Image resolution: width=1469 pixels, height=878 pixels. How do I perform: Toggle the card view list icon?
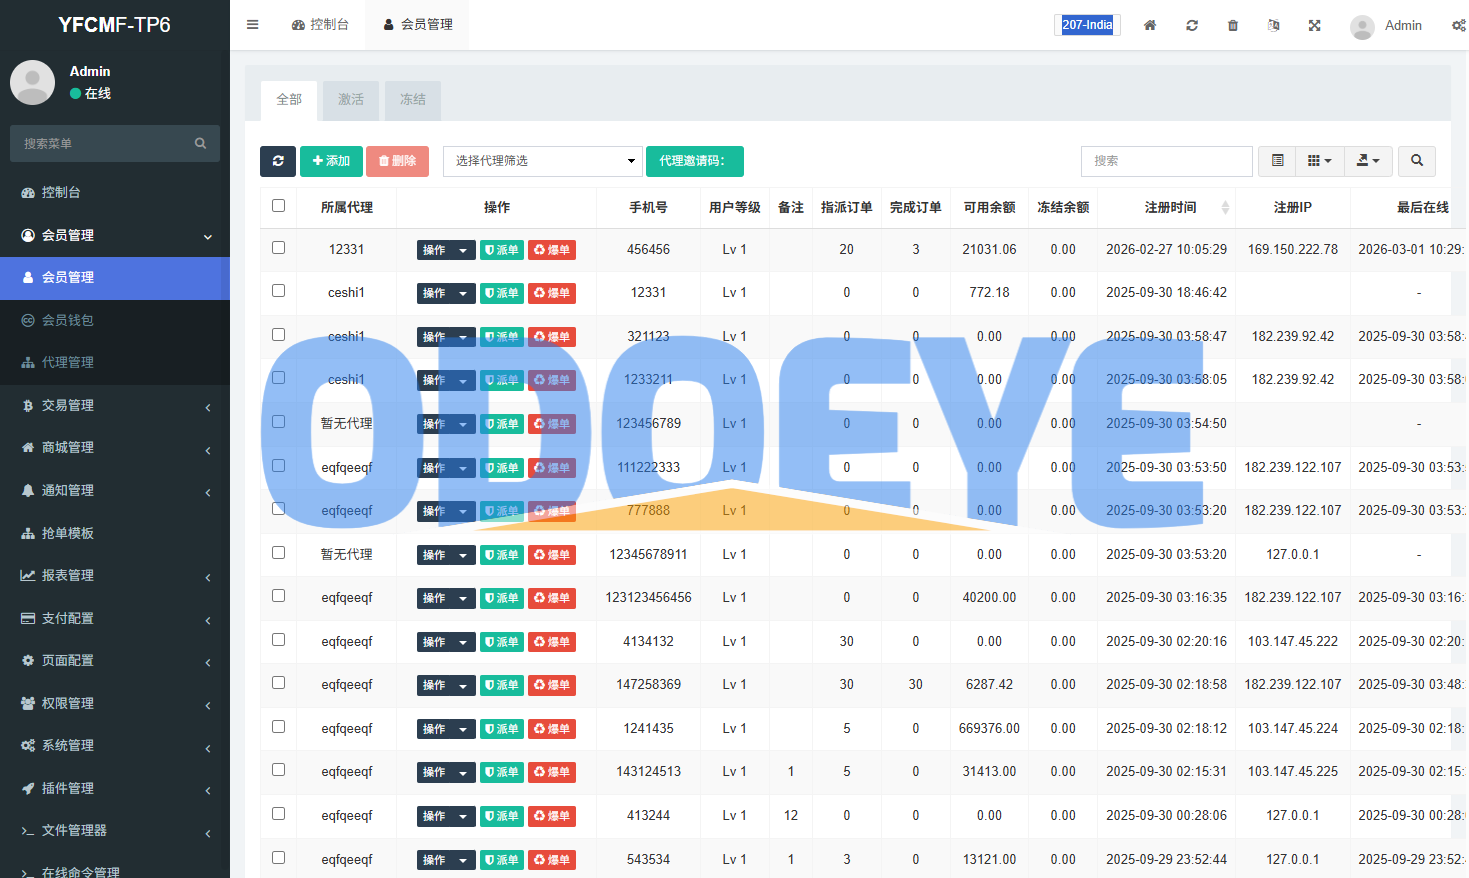[1277, 161]
